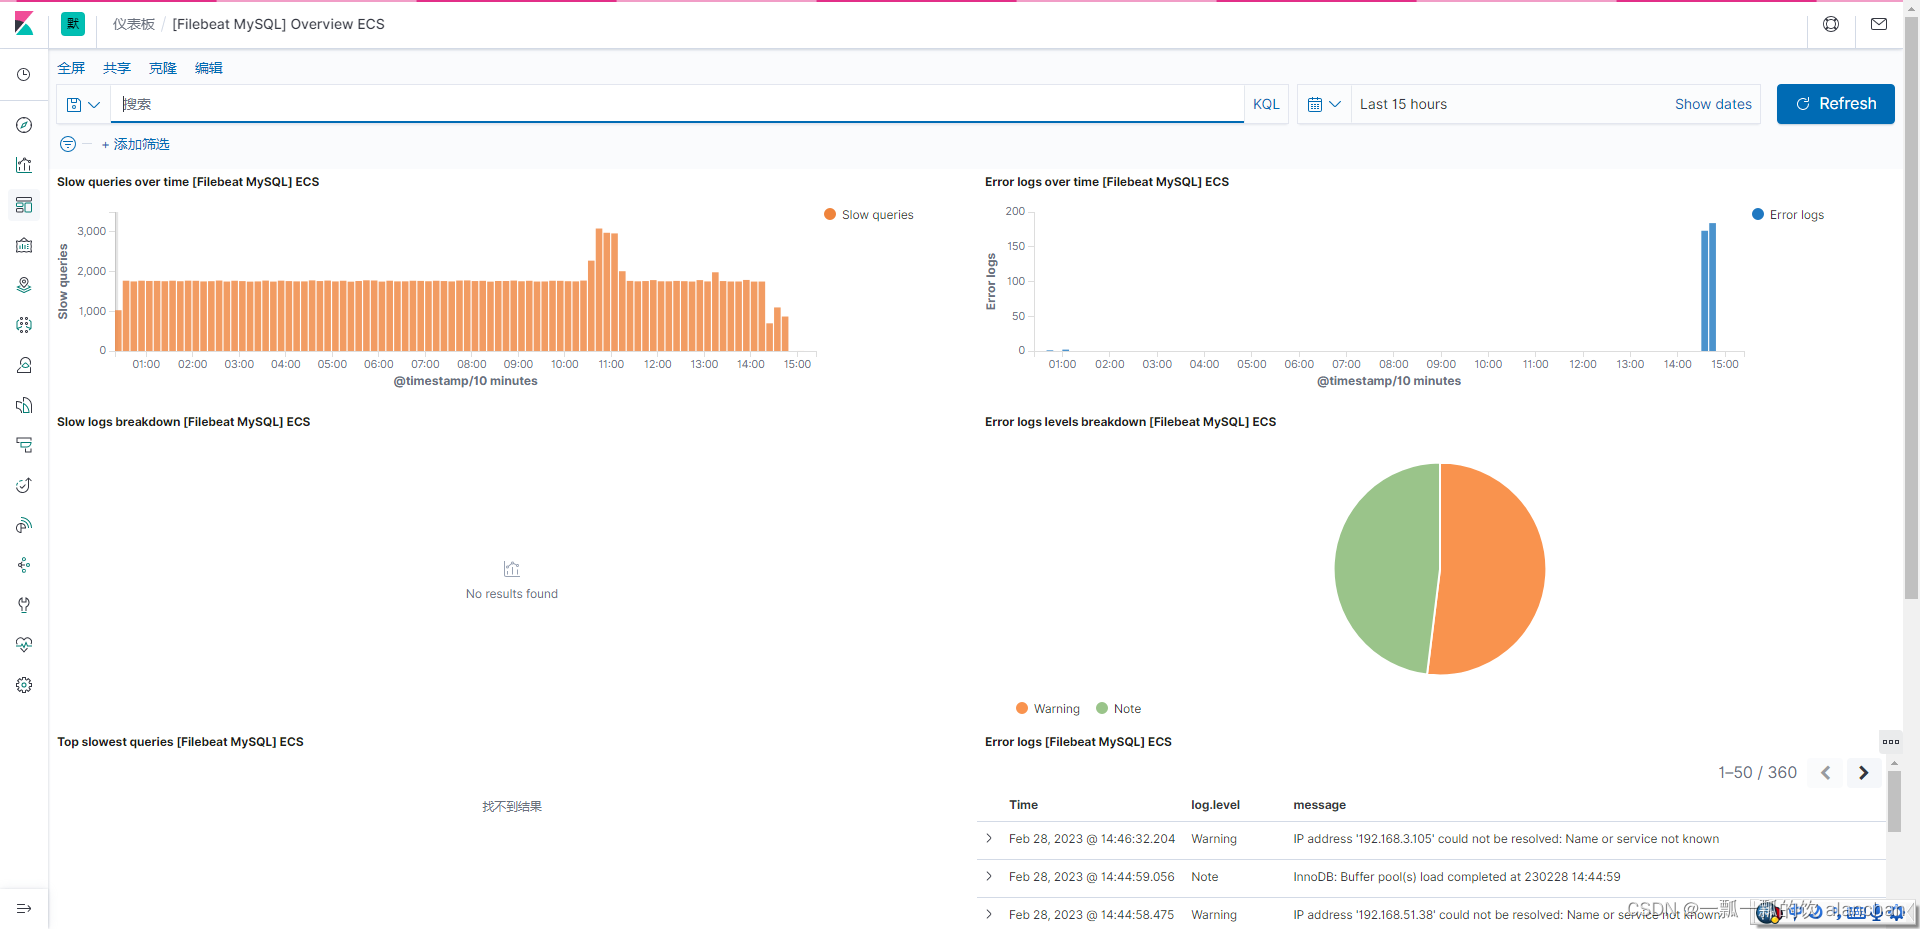1920x929 pixels.
Task: Select the Dashboard icon in sidebar
Action: [24, 205]
